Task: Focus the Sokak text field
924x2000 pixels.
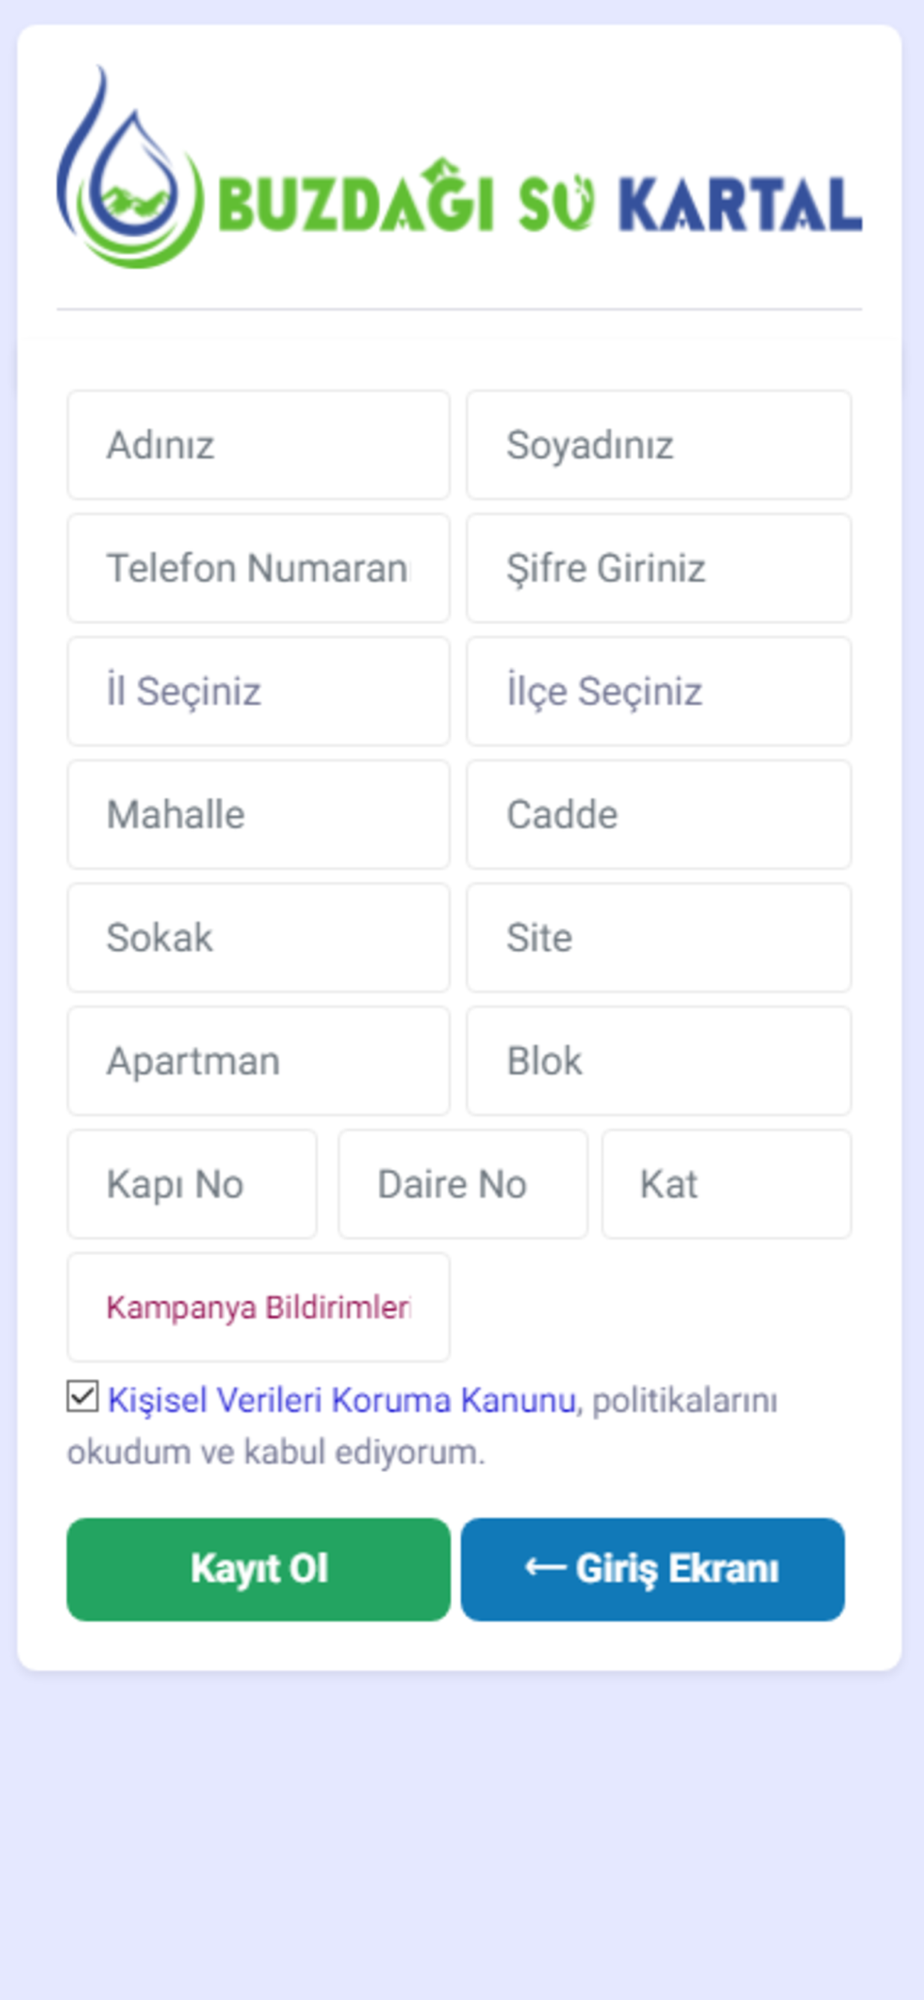Action: [258, 937]
